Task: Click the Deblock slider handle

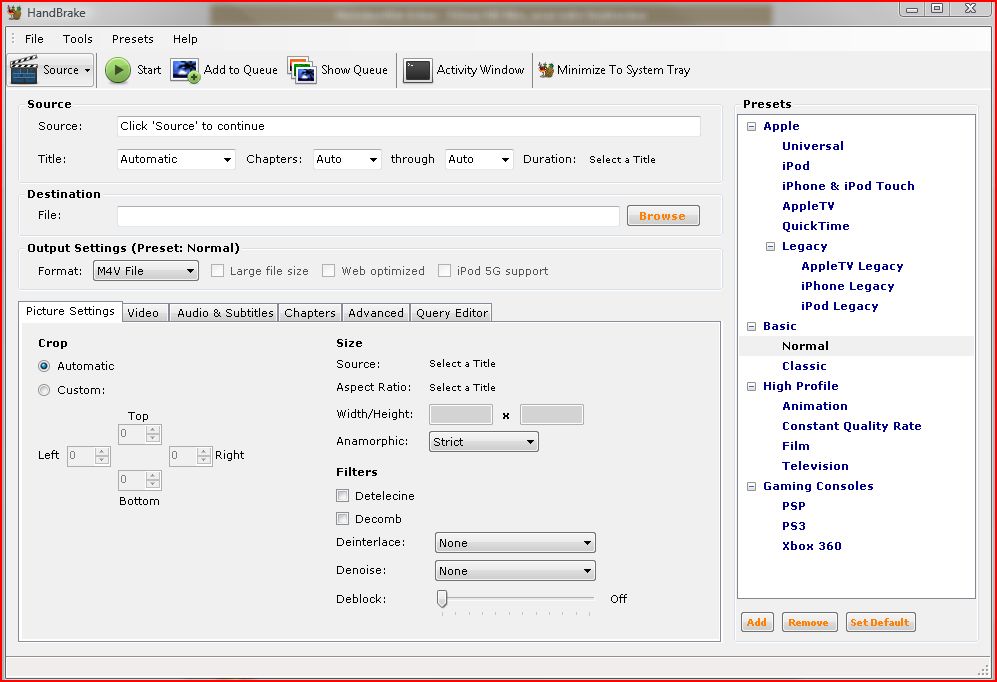Action: coord(442,599)
